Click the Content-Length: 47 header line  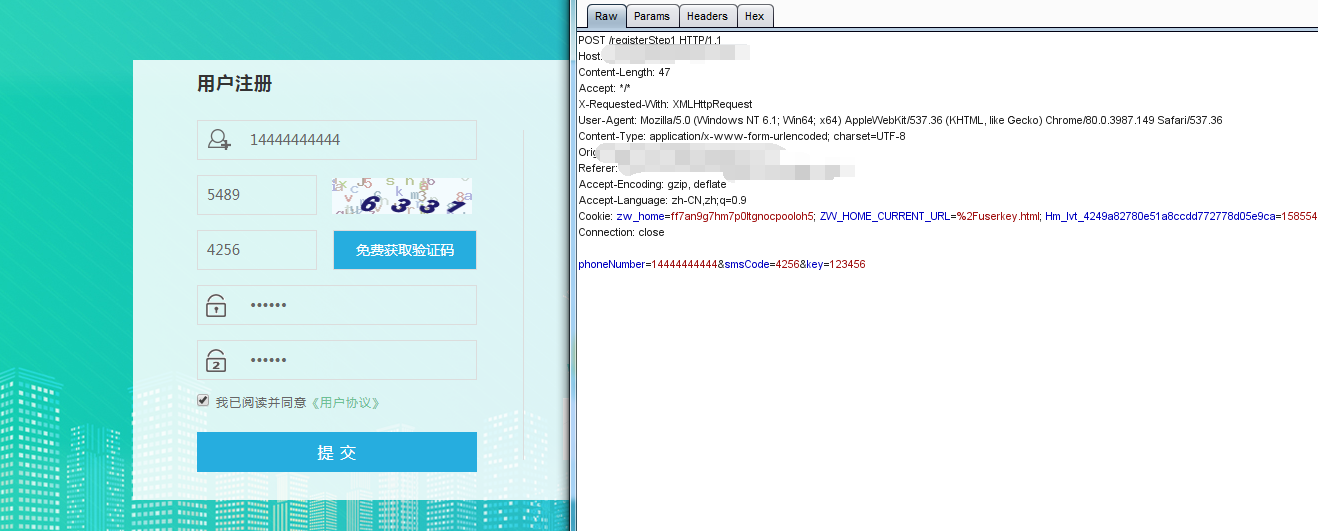click(x=624, y=72)
